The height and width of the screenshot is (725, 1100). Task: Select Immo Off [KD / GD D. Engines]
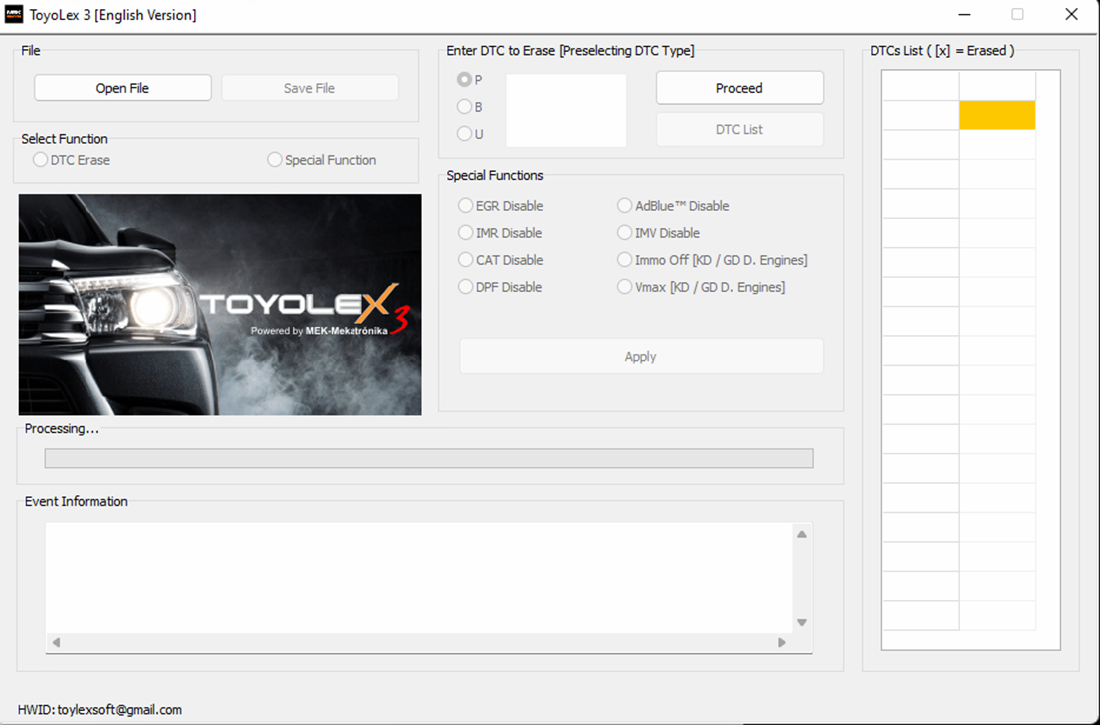(x=625, y=260)
